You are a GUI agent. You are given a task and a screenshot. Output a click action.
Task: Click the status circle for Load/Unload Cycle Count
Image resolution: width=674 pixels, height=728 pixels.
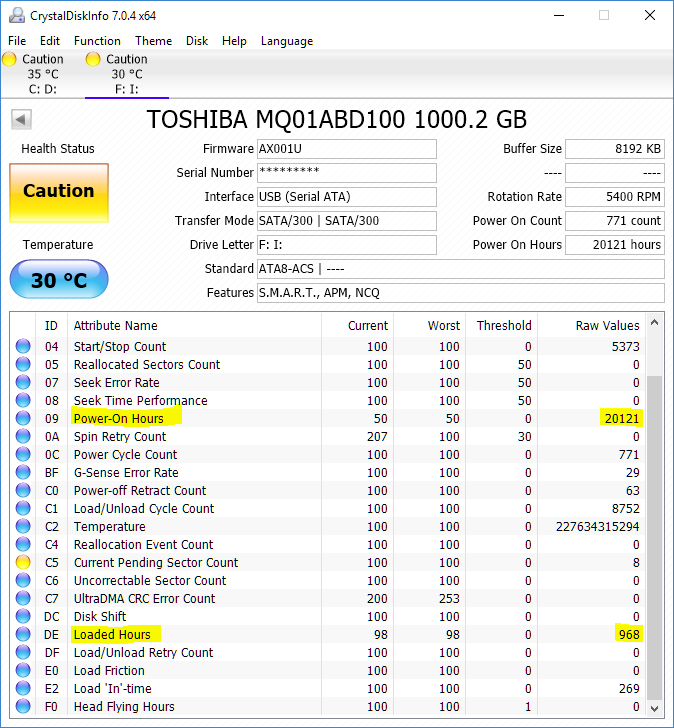point(23,508)
